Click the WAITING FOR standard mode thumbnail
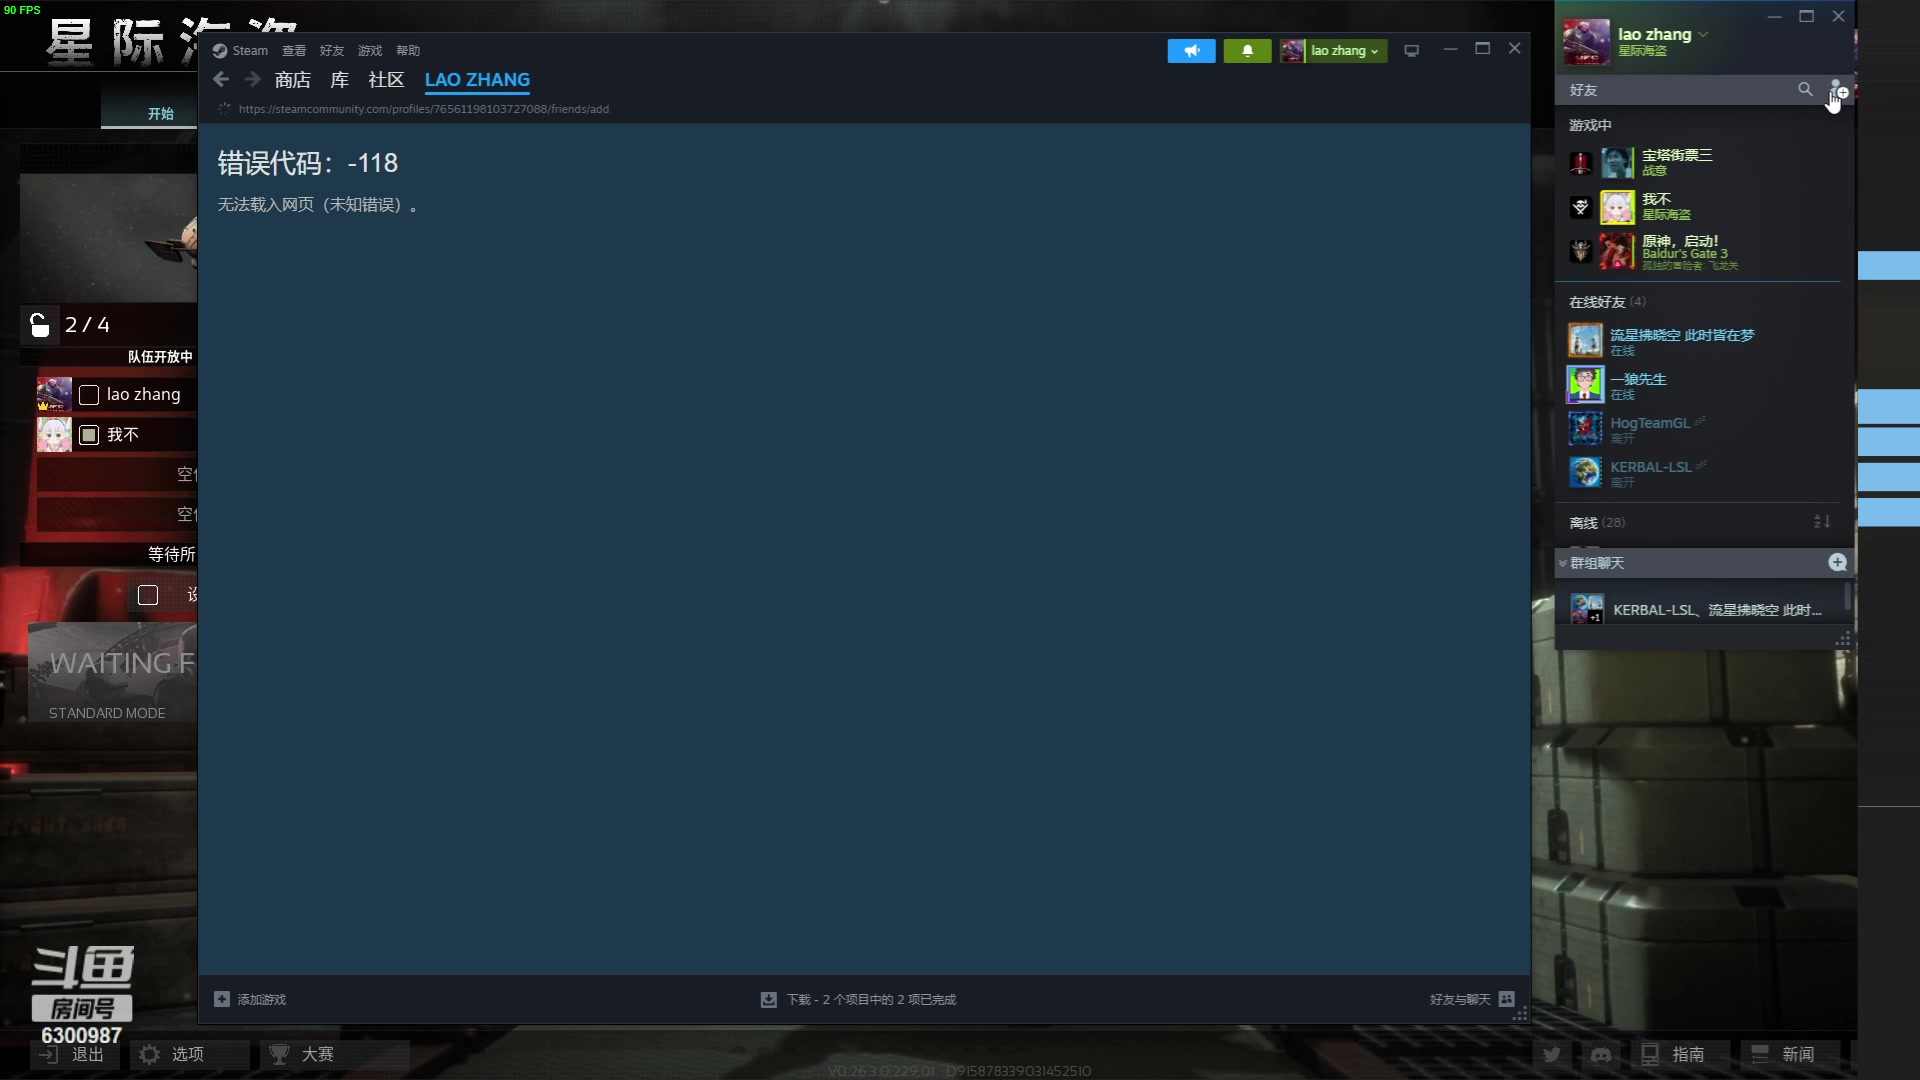 (112, 673)
